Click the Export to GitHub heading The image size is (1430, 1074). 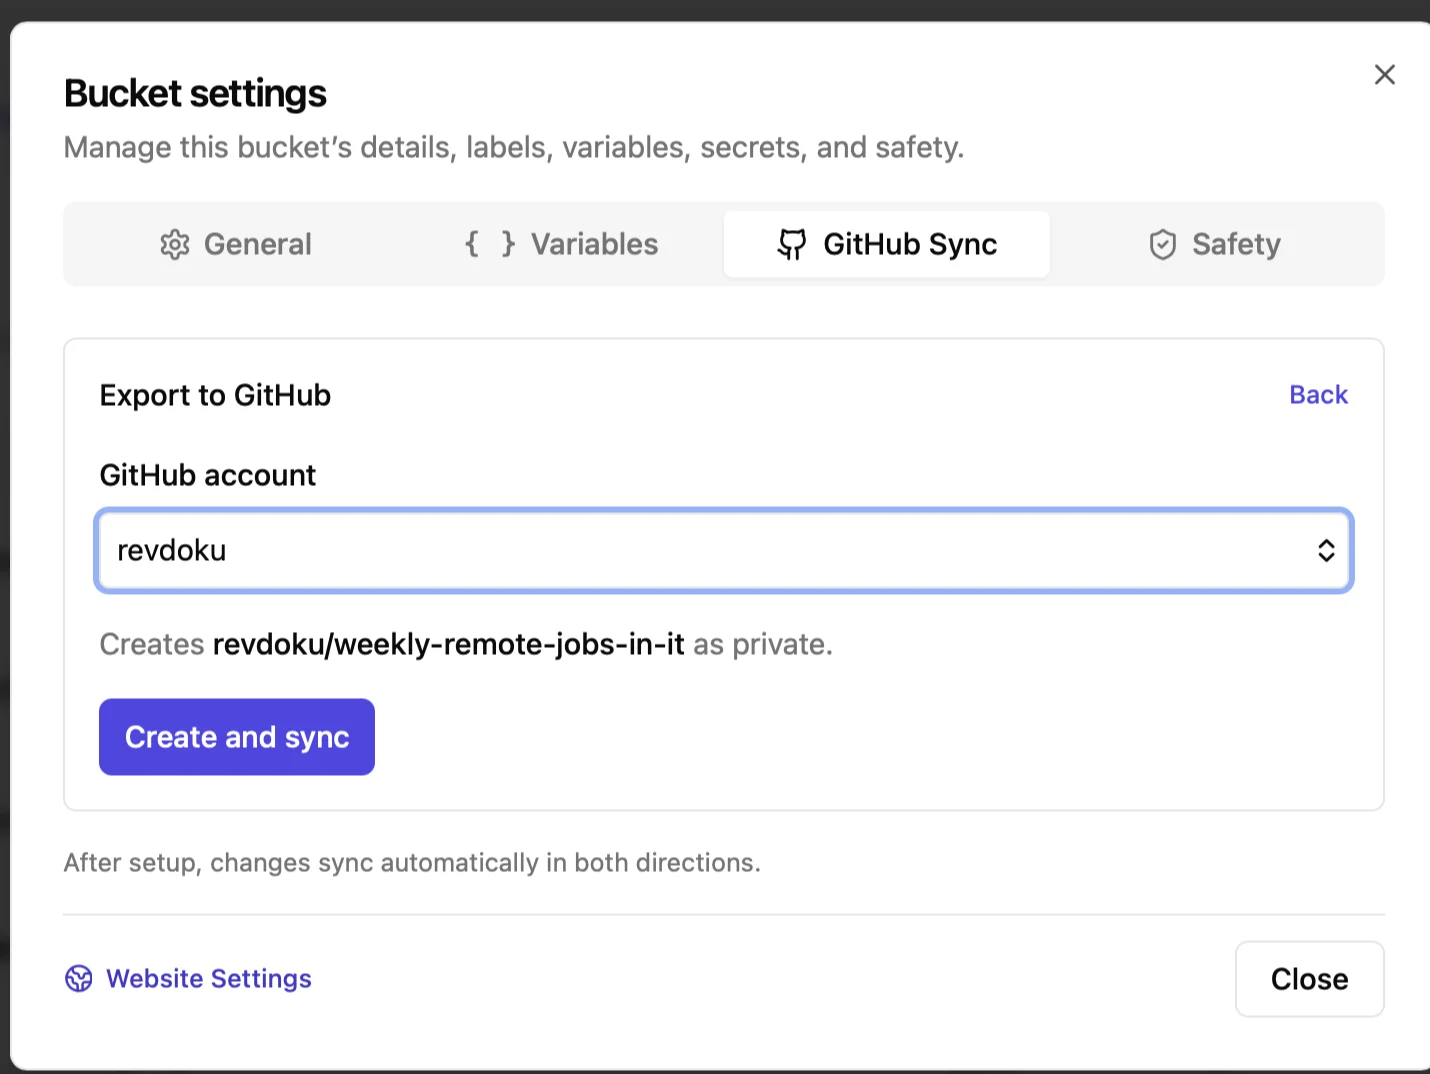coord(215,395)
